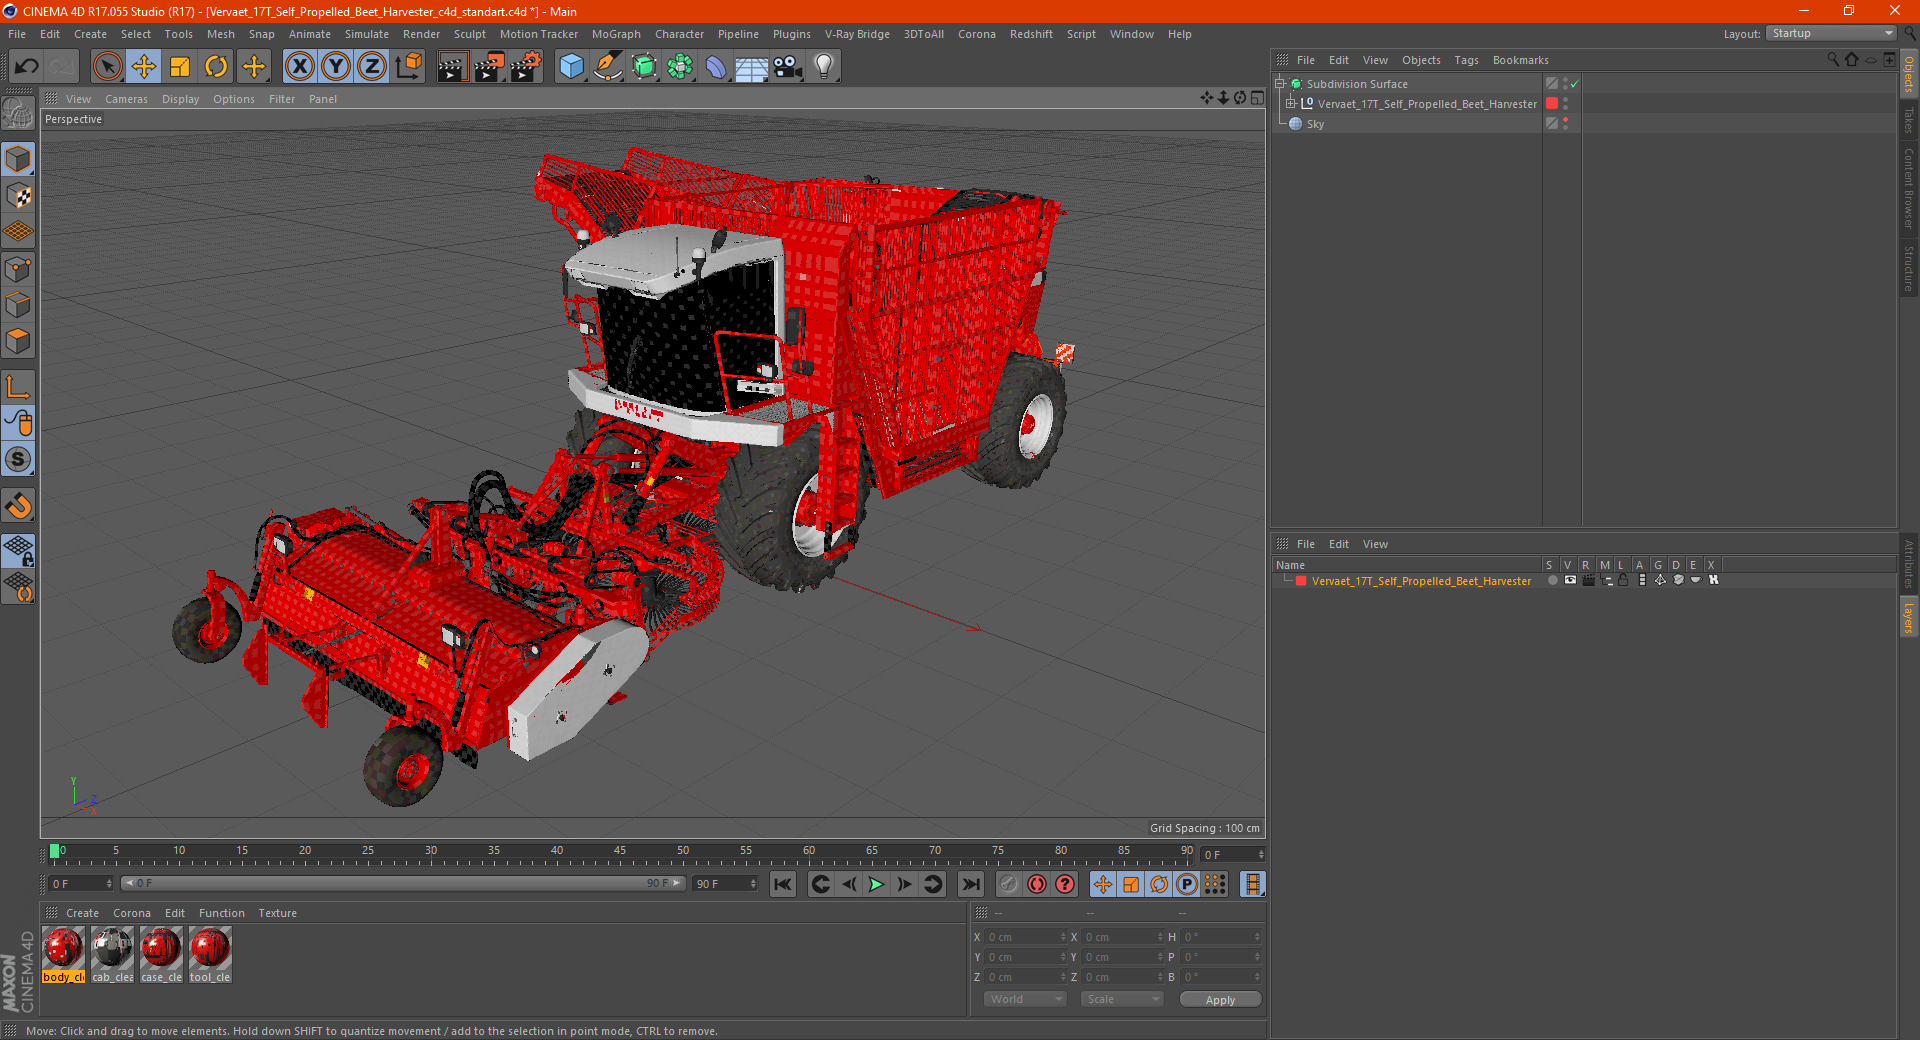This screenshot has width=1920, height=1040.
Task: Click harvester layer red color swatch
Action: (x=1552, y=104)
